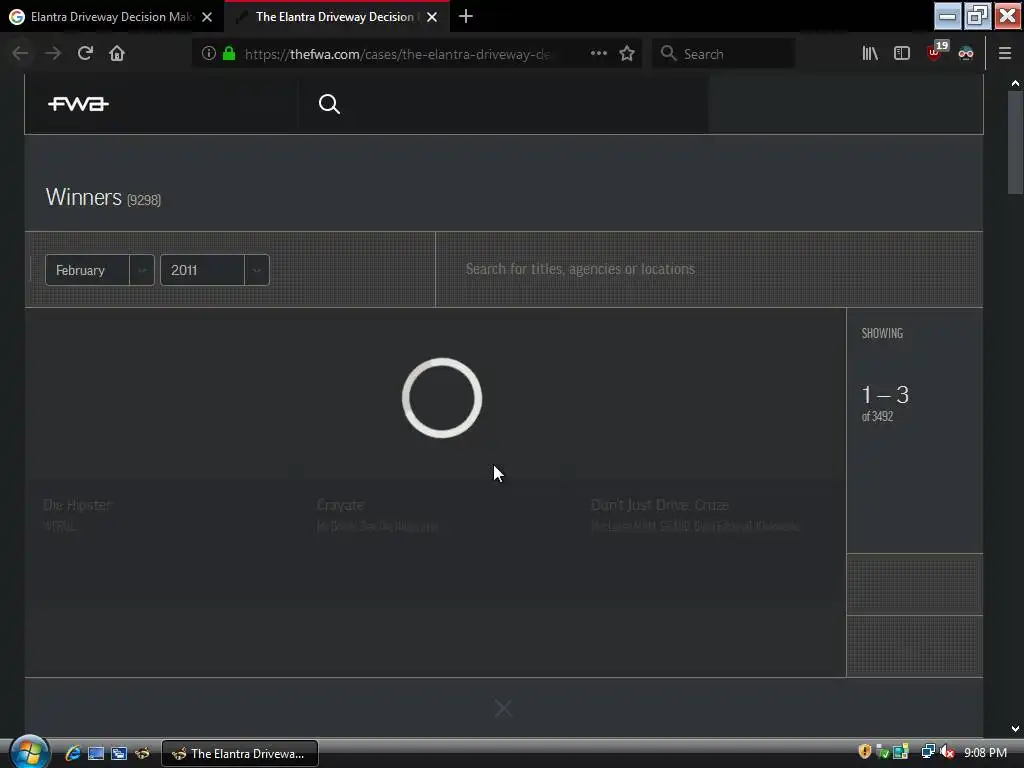Viewport: 1024px width, 768px height.
Task: Click the taskbar The Elantra Drivewa... button
Action: (240, 754)
